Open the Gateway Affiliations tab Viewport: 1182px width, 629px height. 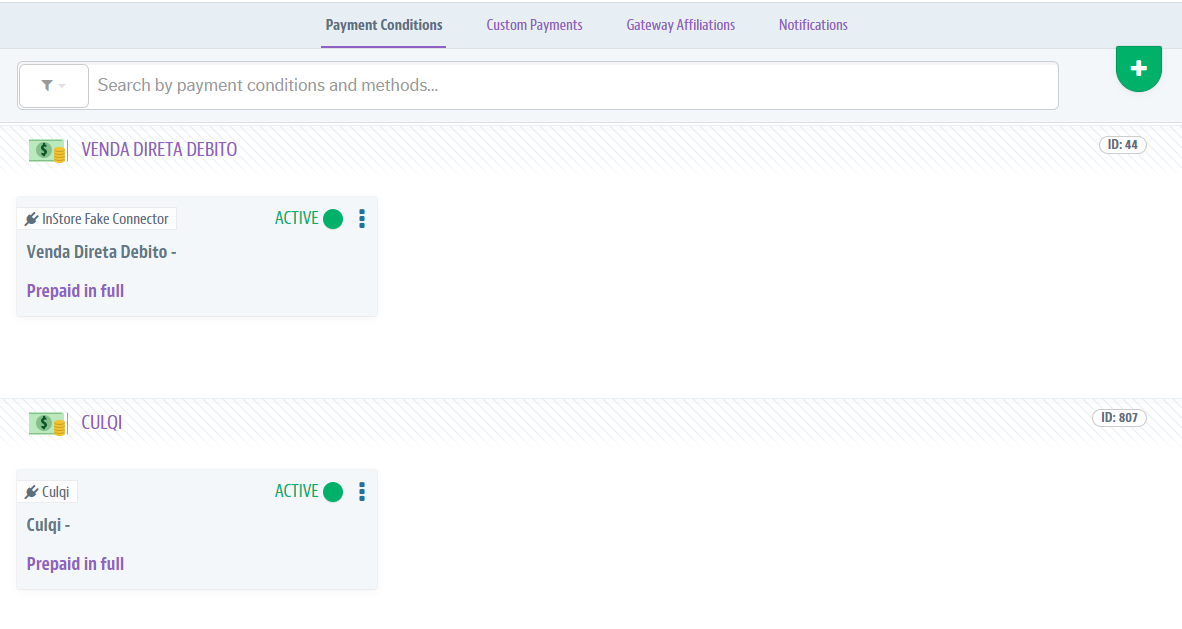click(680, 25)
